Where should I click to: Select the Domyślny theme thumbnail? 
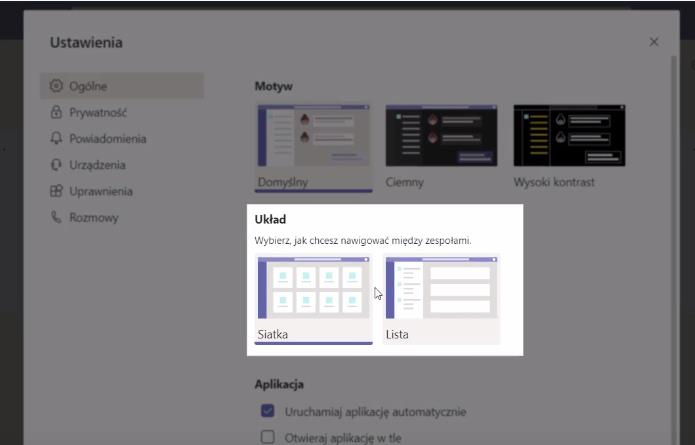pyautogui.click(x=313, y=136)
